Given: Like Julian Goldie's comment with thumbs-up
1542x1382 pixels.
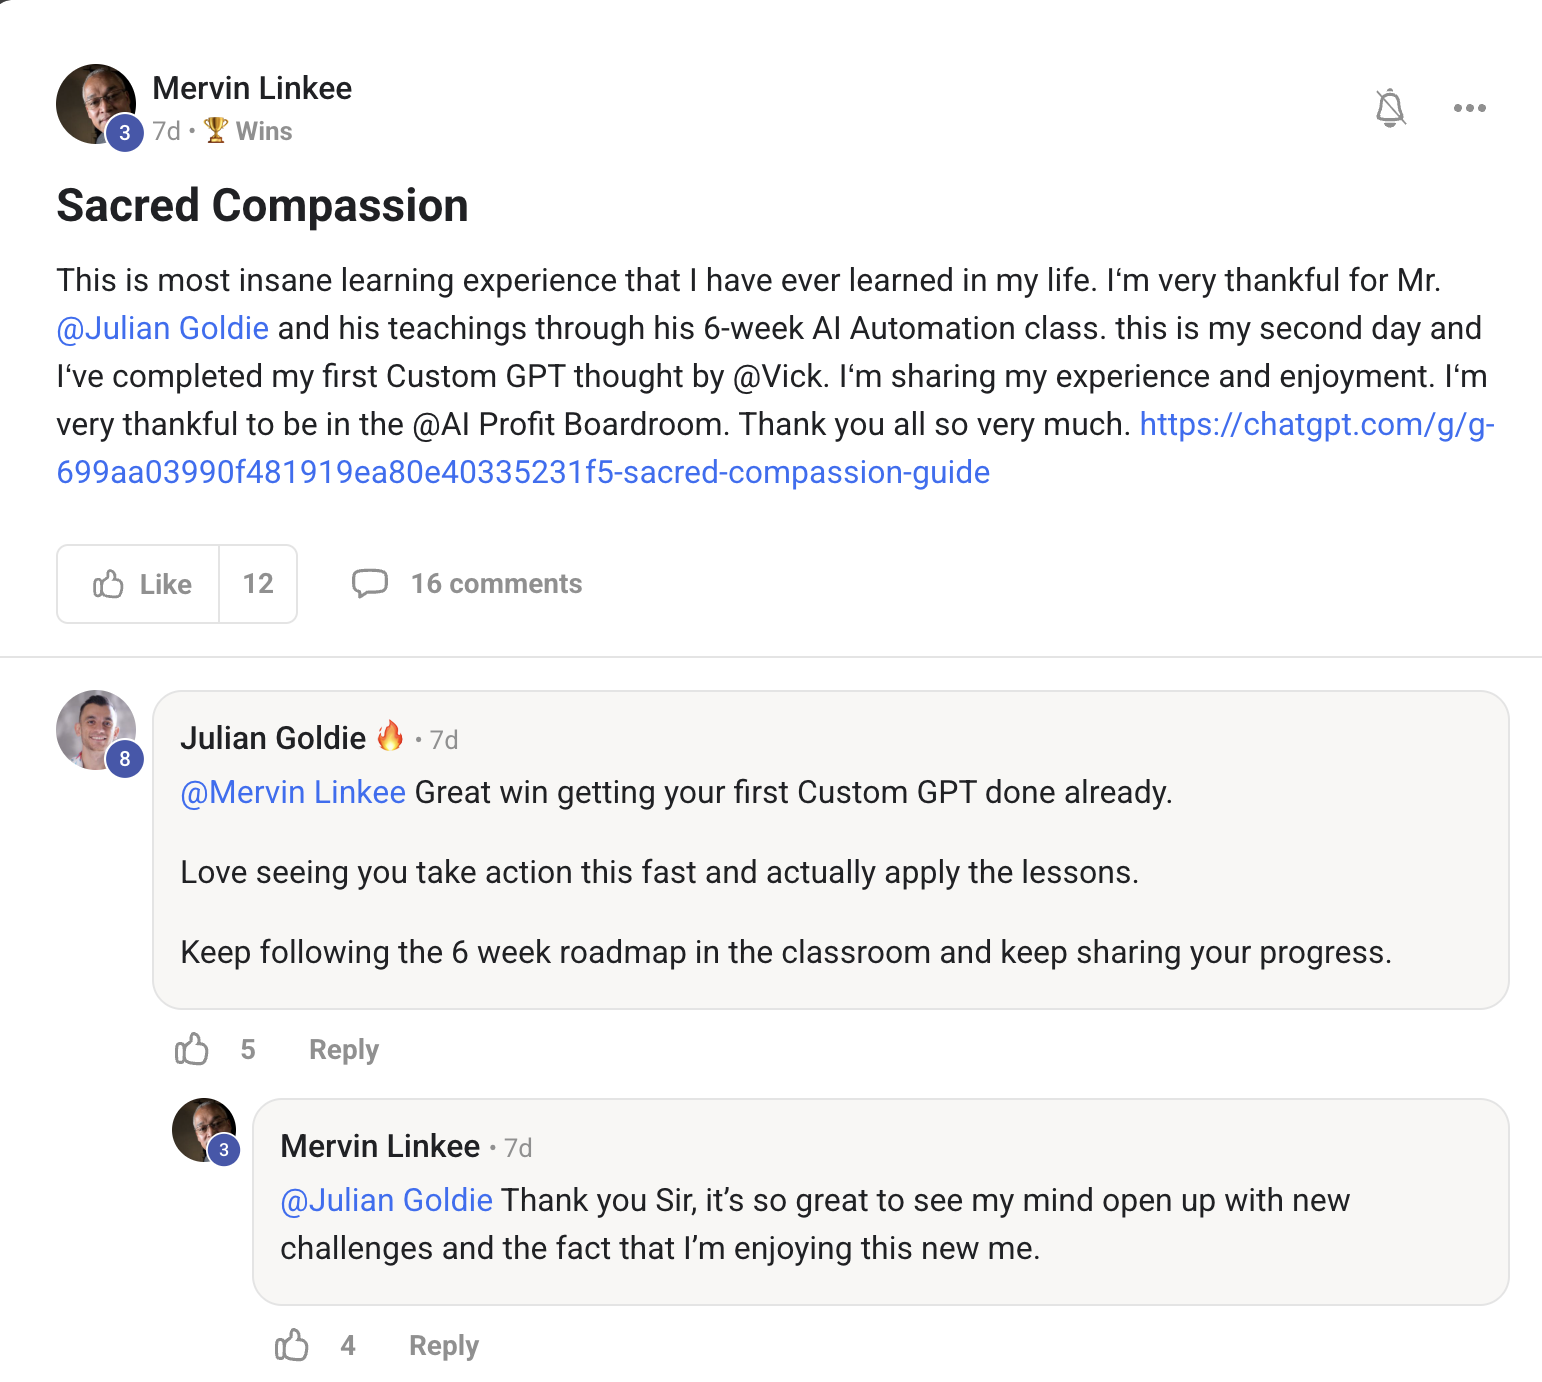Looking at the screenshot, I should (191, 1049).
